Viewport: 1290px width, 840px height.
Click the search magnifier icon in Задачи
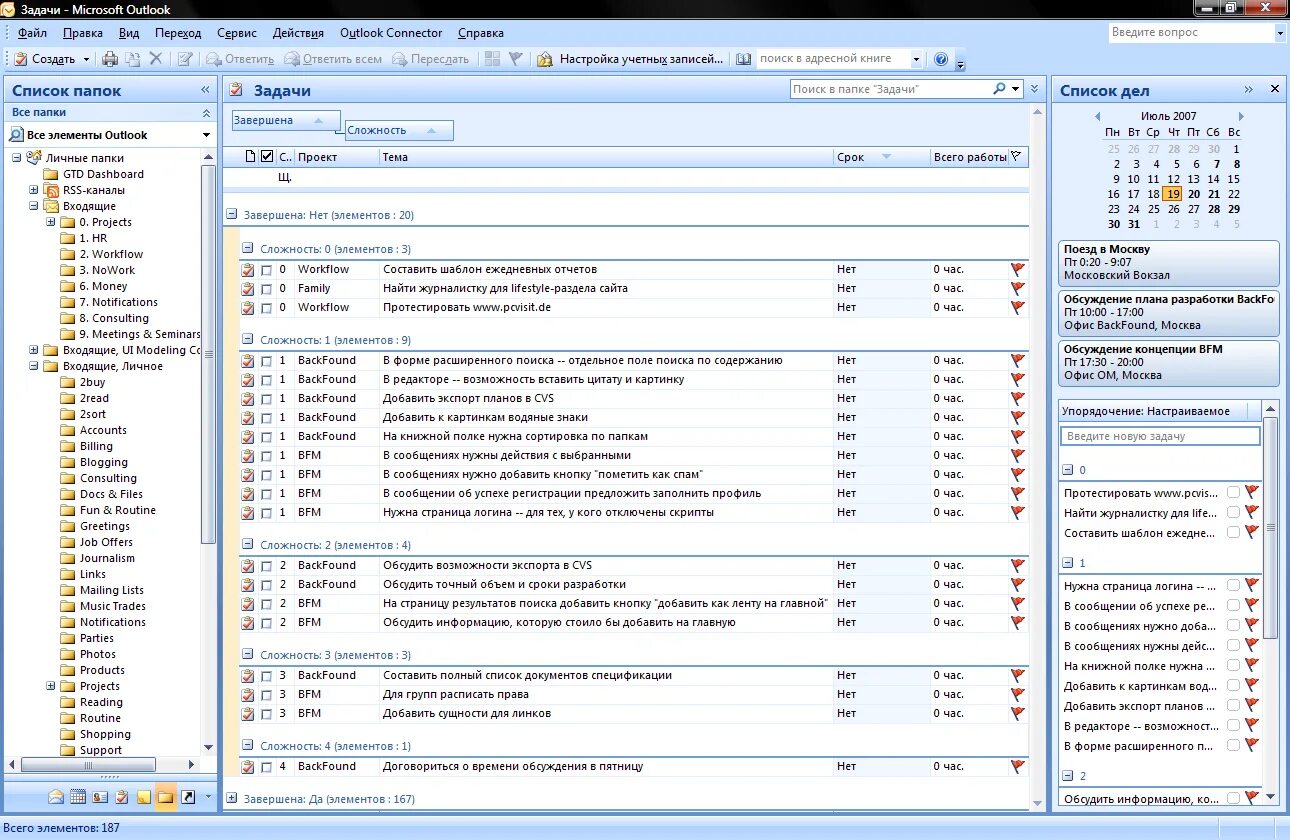click(x=999, y=89)
